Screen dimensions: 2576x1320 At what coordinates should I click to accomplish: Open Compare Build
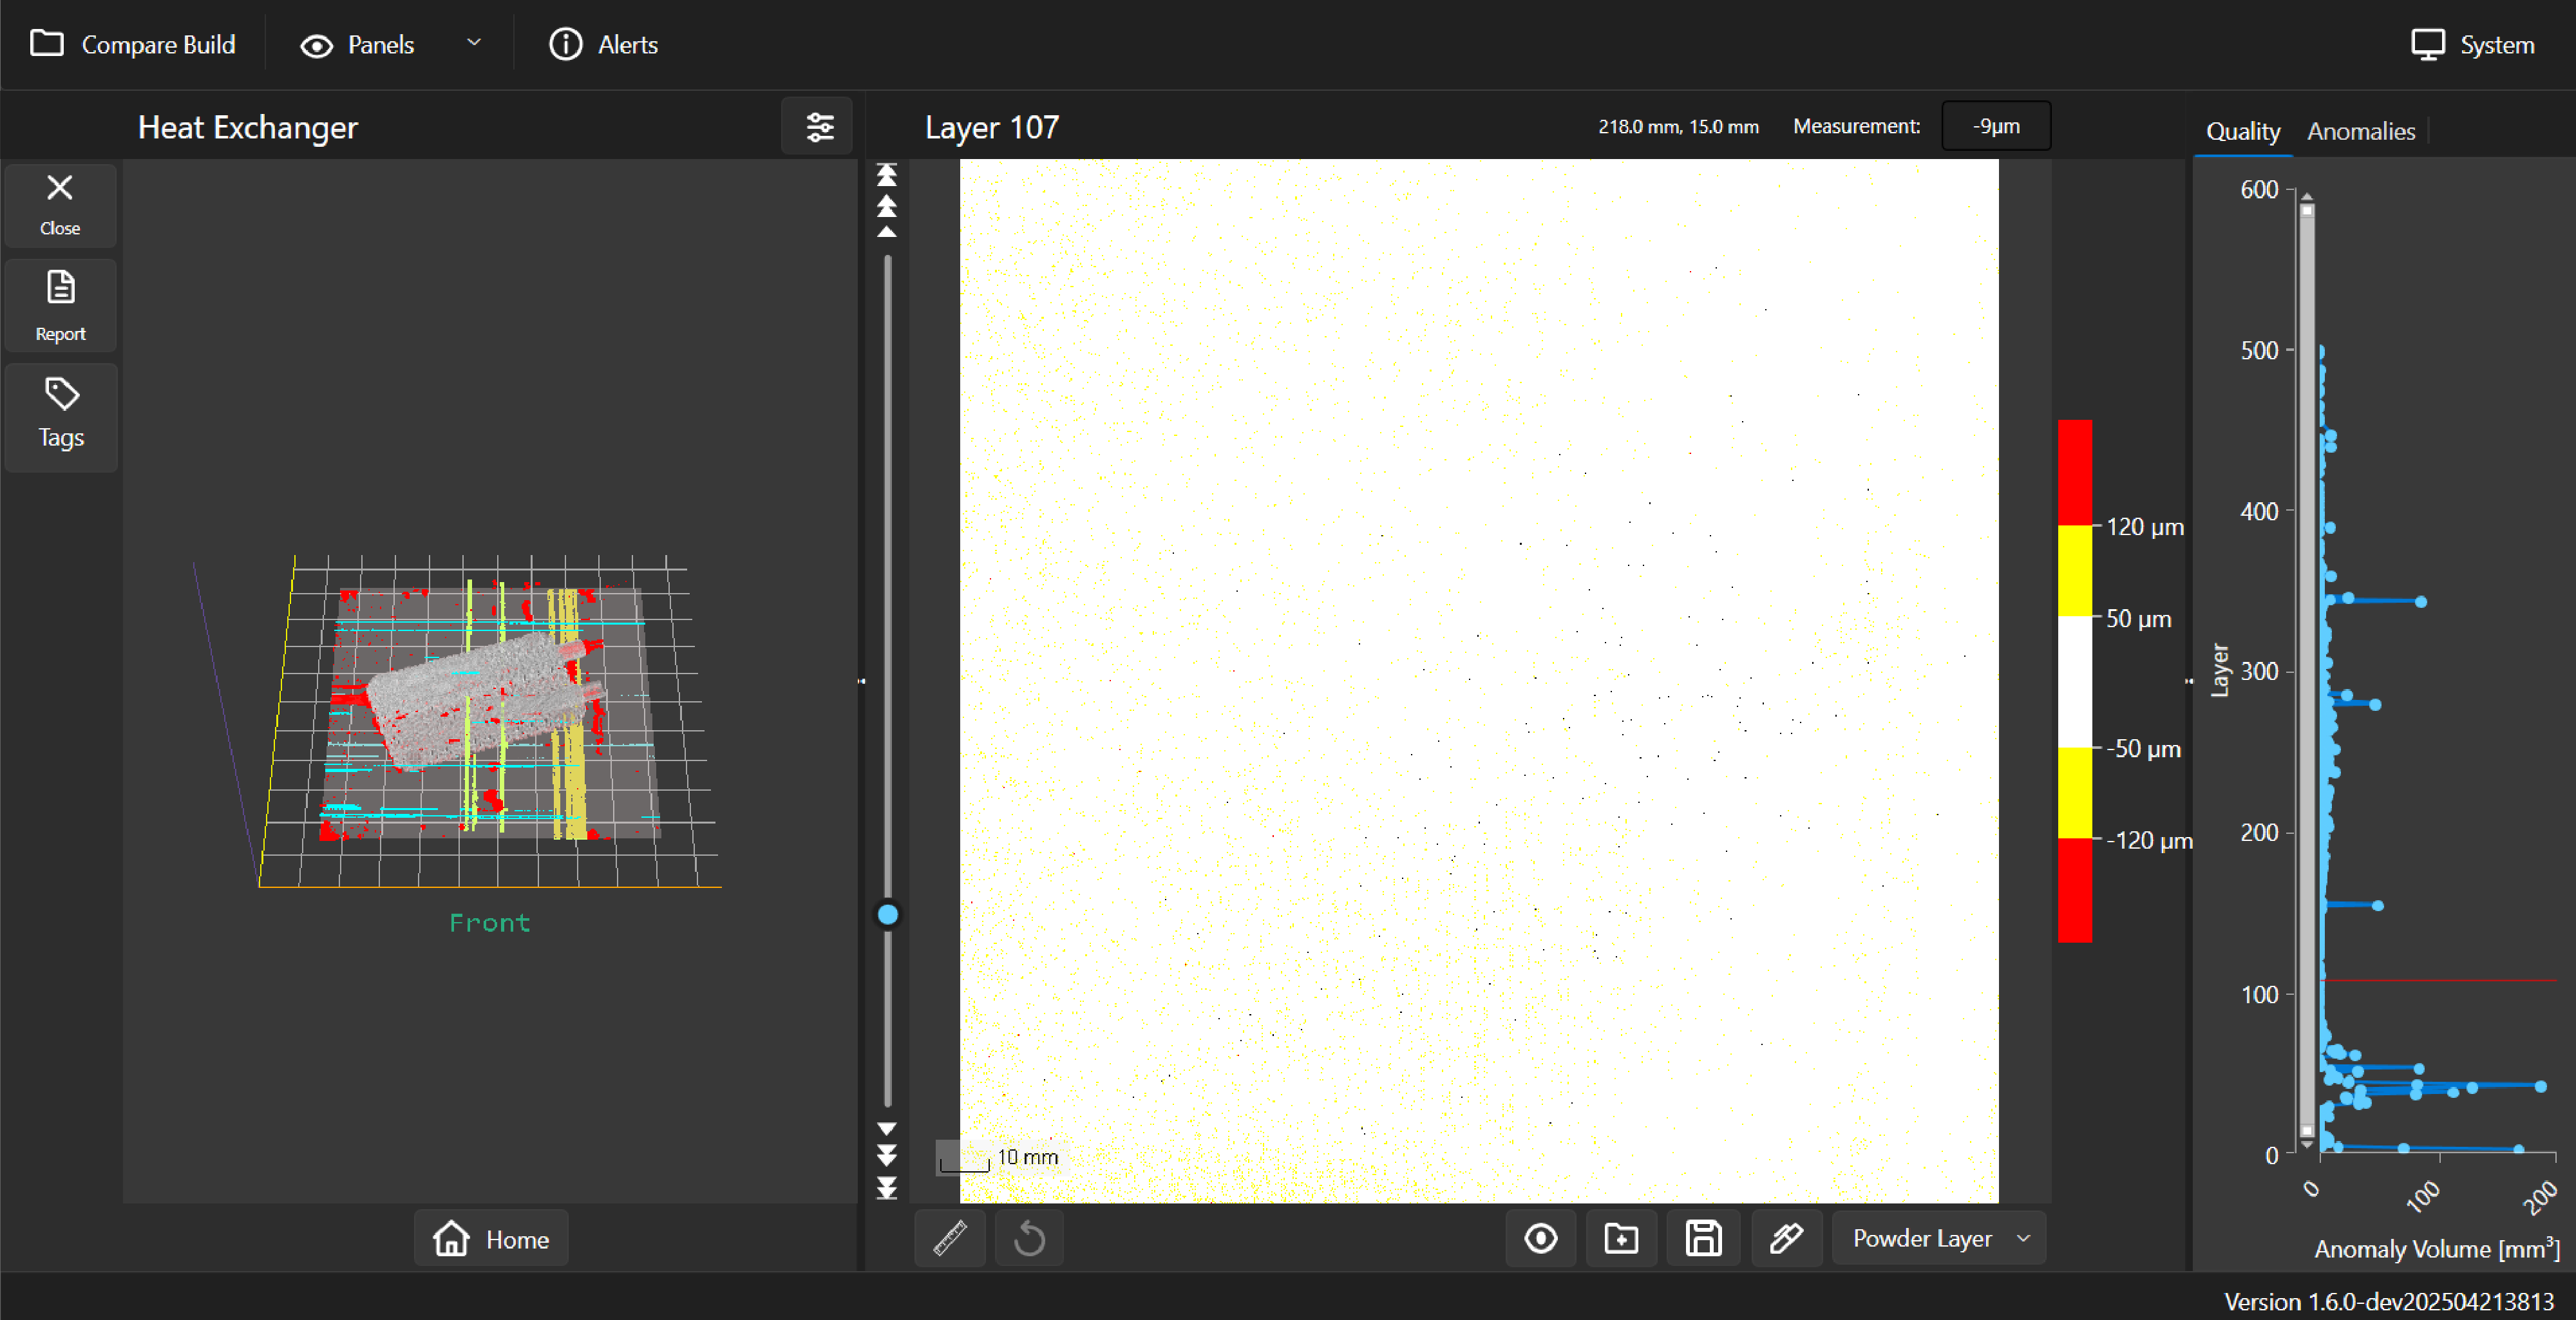(134, 44)
